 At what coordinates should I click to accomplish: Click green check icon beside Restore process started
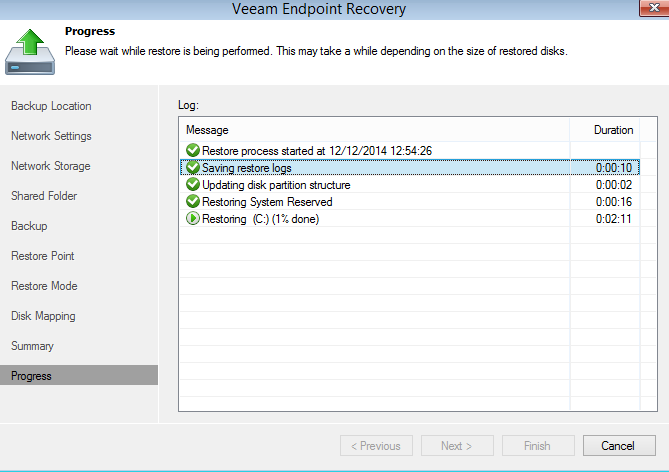click(x=193, y=150)
